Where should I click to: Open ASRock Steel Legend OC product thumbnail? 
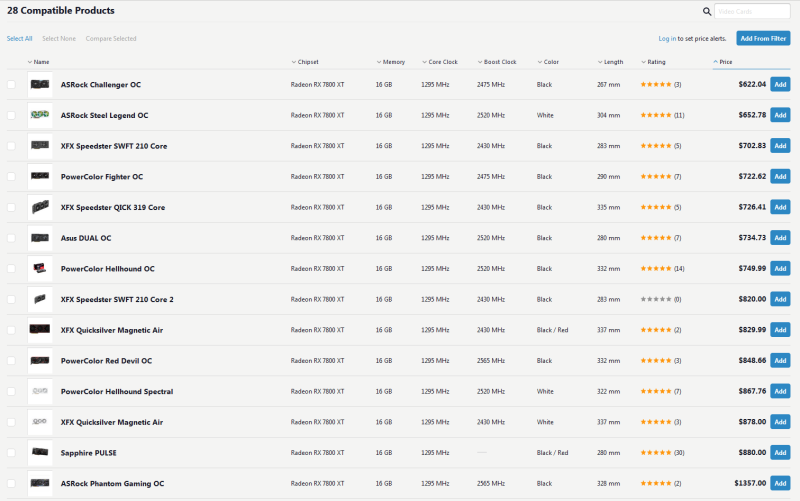40,115
